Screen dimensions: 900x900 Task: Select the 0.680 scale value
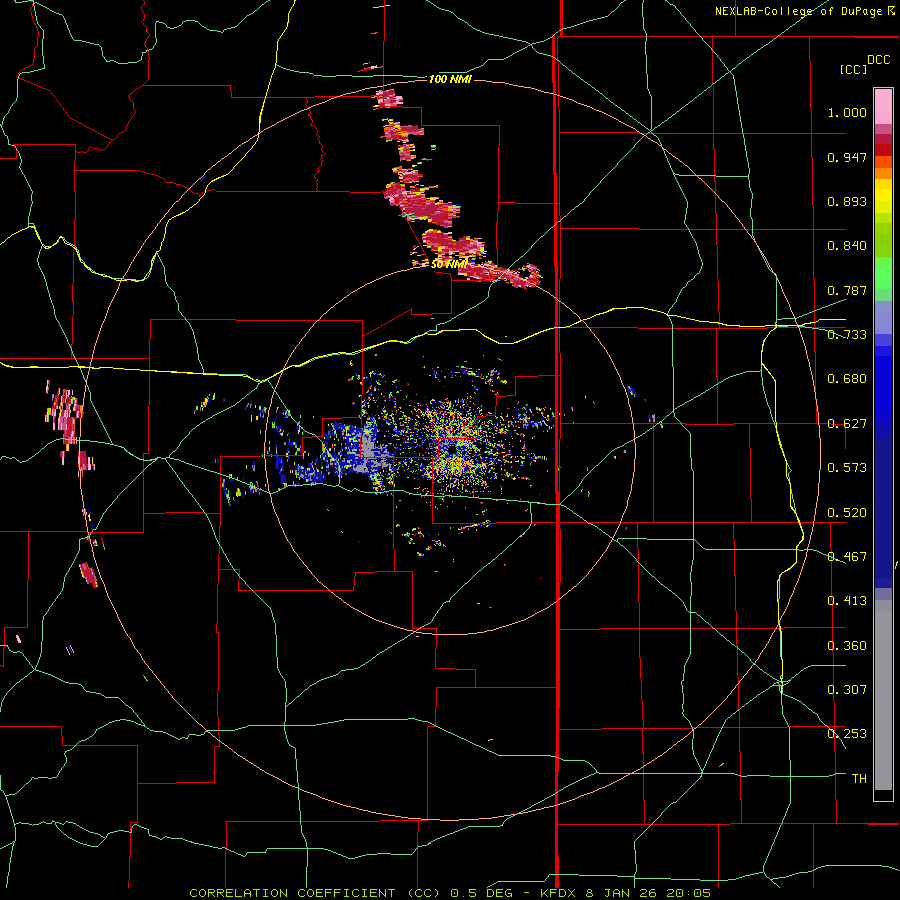[847, 379]
